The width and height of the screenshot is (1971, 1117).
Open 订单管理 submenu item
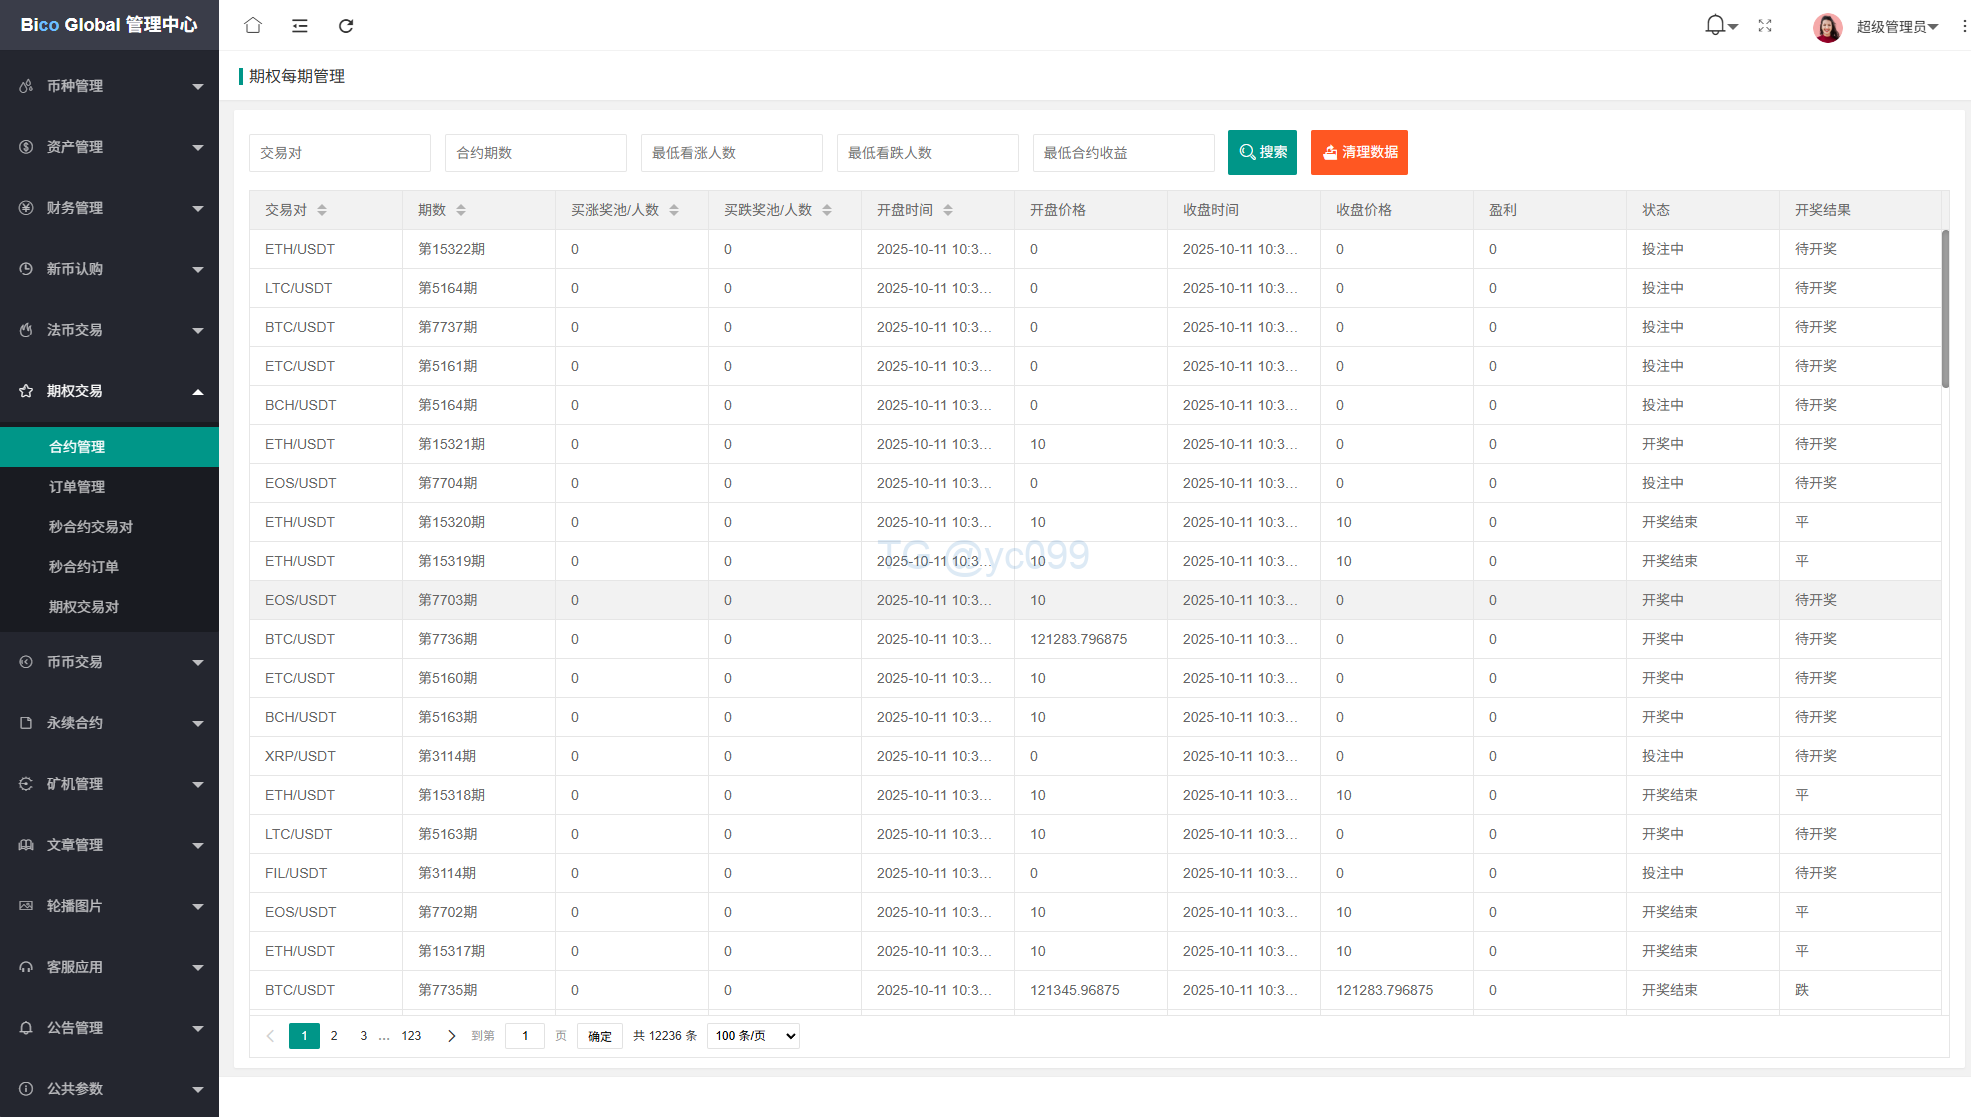point(77,487)
